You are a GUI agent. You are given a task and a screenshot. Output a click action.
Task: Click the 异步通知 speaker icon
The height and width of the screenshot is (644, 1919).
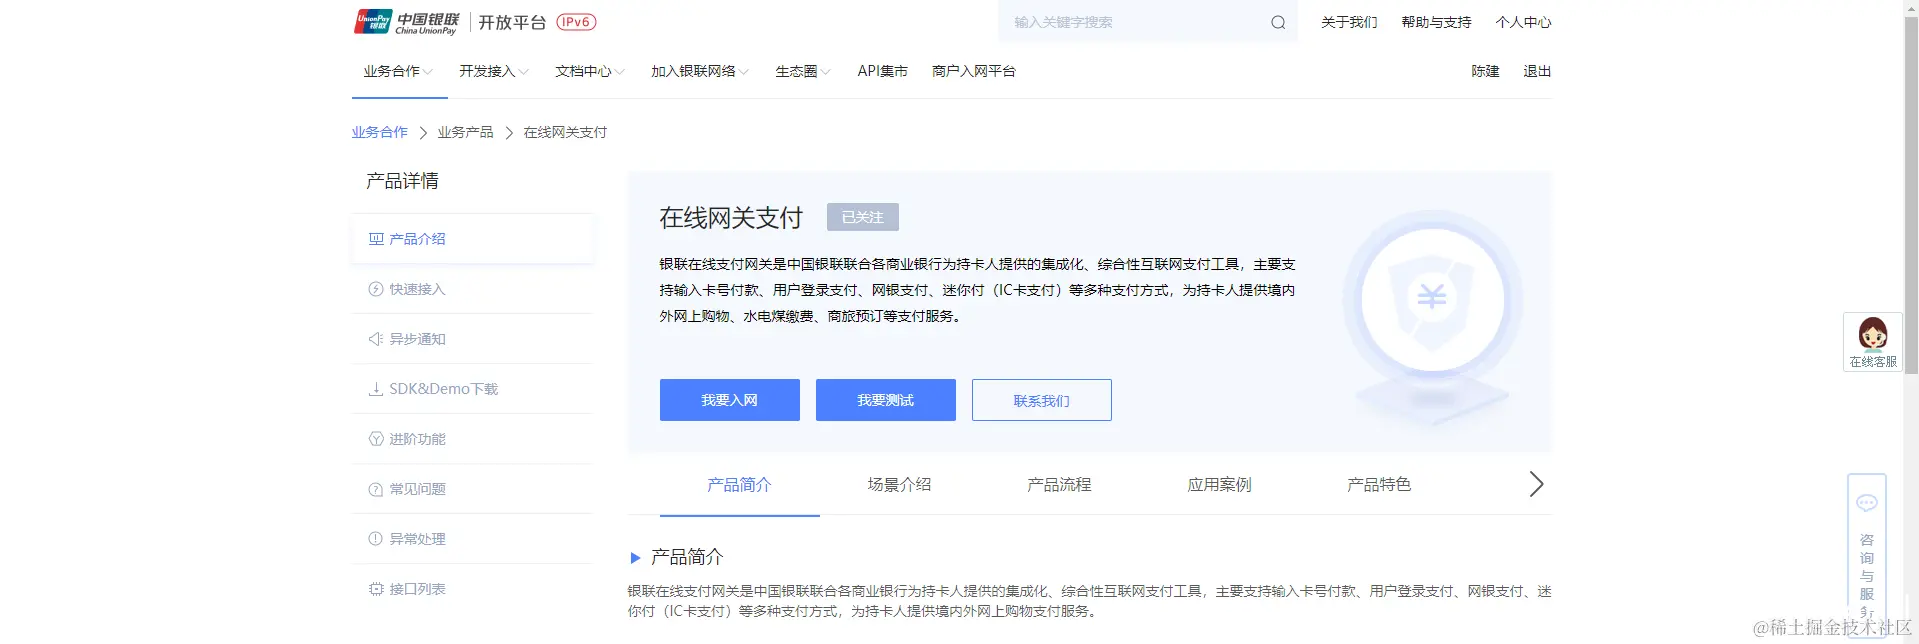click(376, 339)
